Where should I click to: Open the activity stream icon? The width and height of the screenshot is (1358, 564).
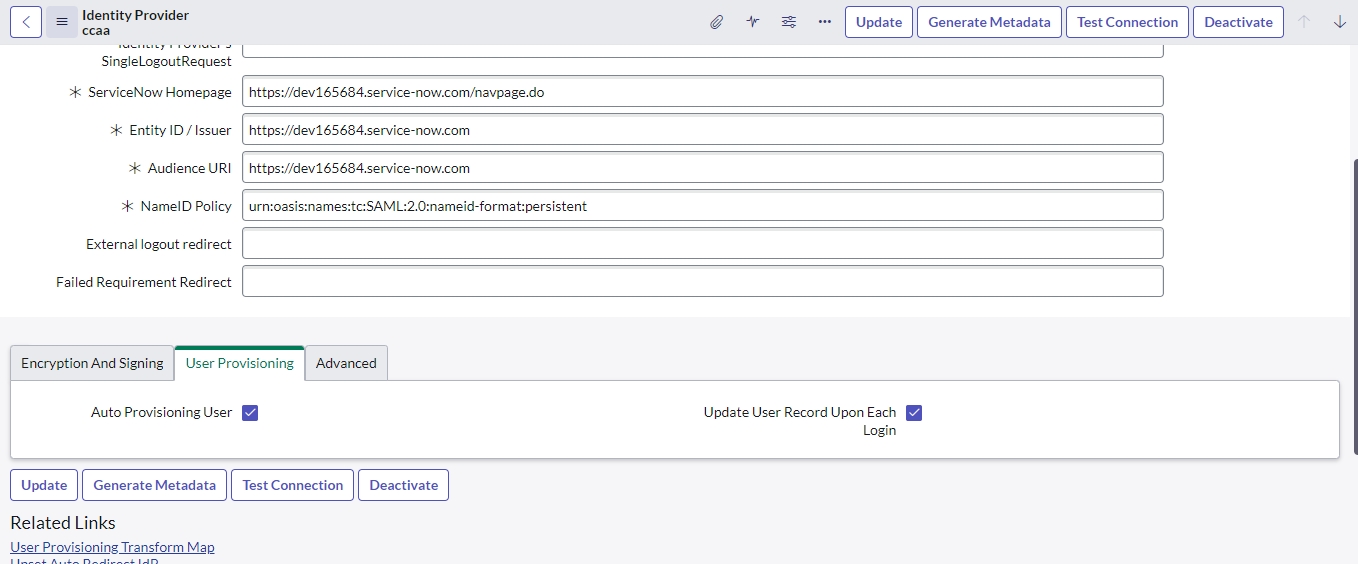752,22
